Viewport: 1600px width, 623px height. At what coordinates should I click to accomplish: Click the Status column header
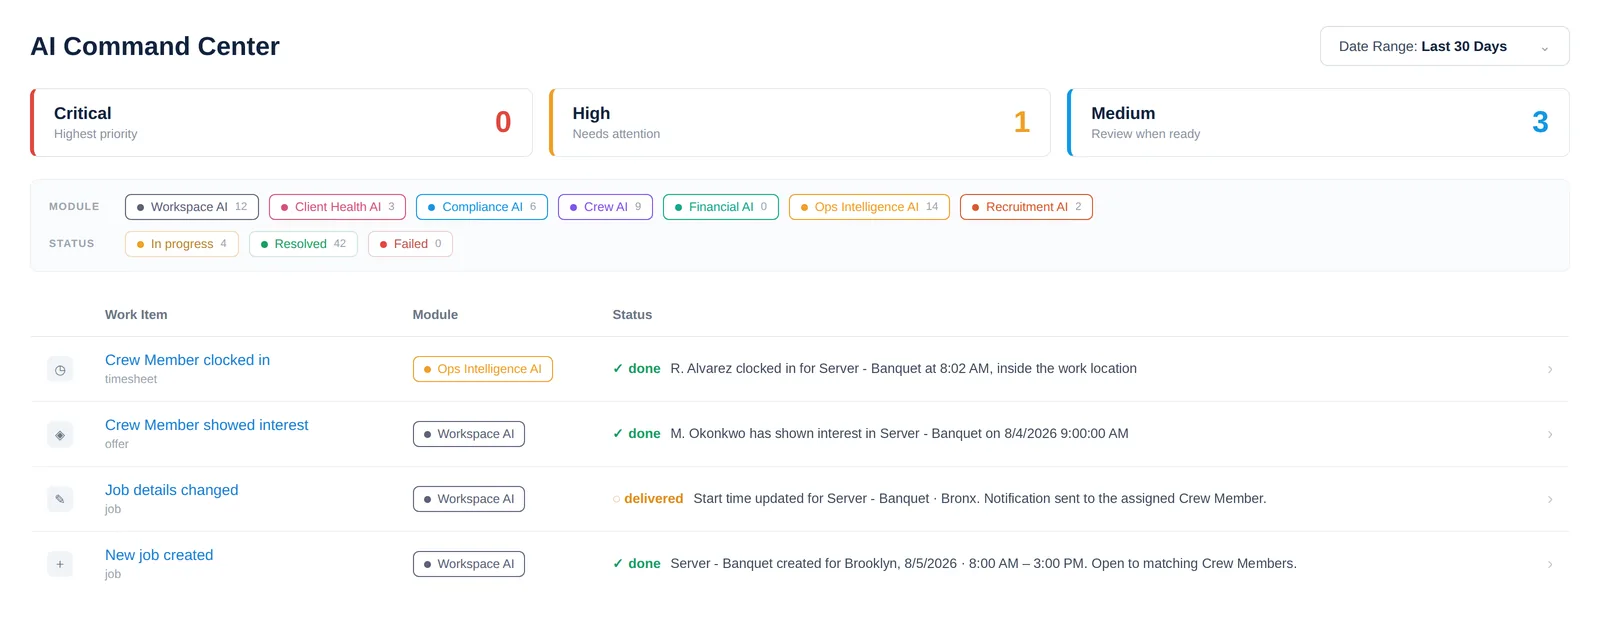coord(632,314)
